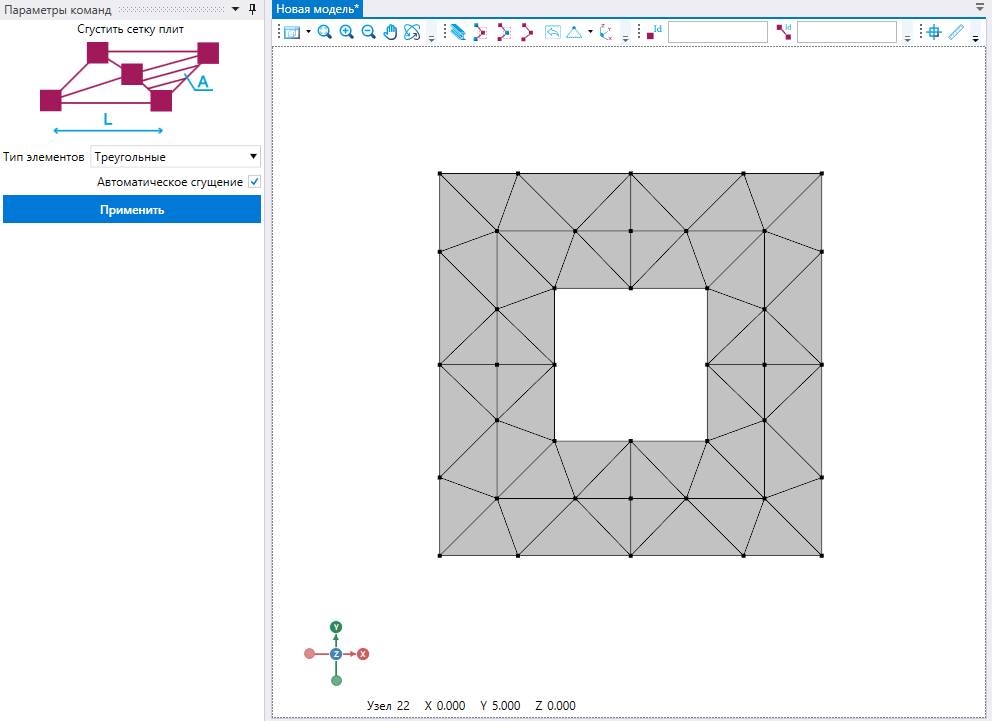Click the 'Применить' button
This screenshot has height=721, width=992.
[132, 209]
